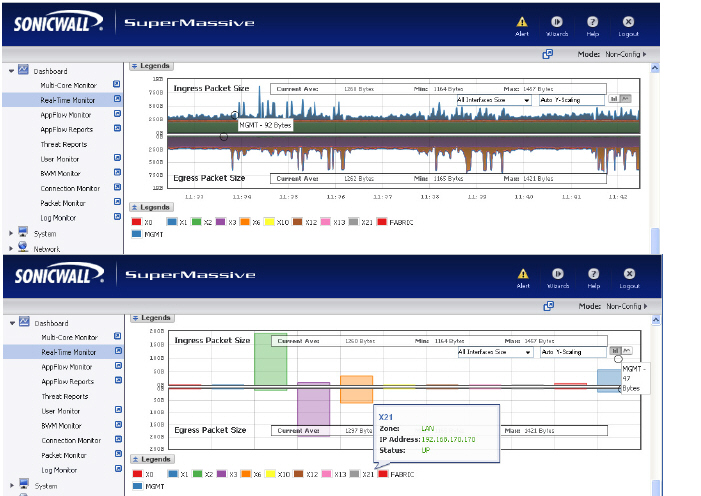Expand Network node in upper sidebar
This screenshot has width=701, height=496.
click(x=11, y=249)
